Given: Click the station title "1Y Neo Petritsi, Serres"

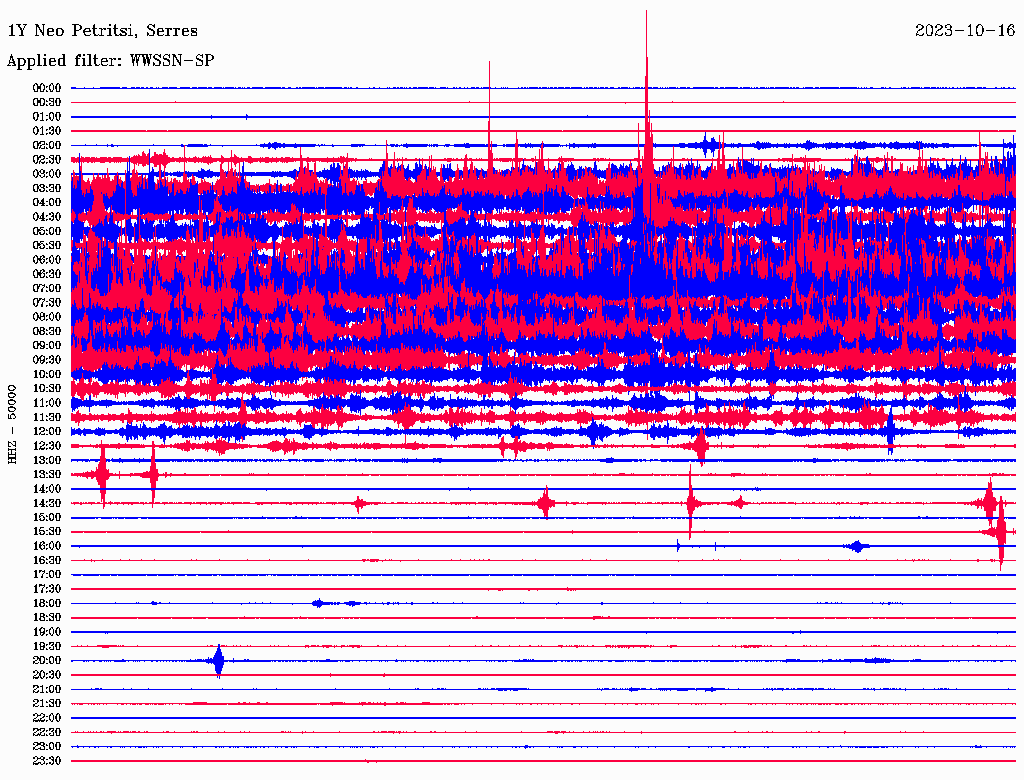Looking at the screenshot, I should pyautogui.click(x=102, y=31).
